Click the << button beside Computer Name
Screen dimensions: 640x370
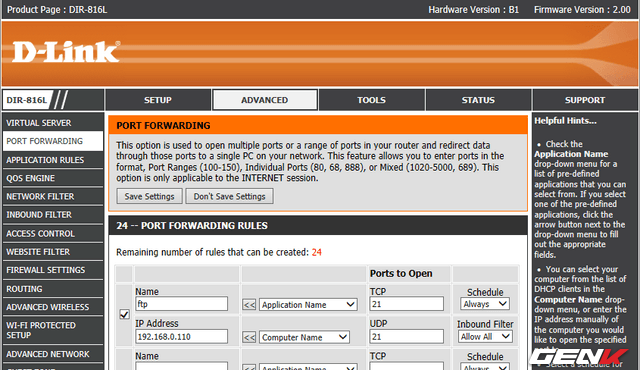[x=249, y=337]
